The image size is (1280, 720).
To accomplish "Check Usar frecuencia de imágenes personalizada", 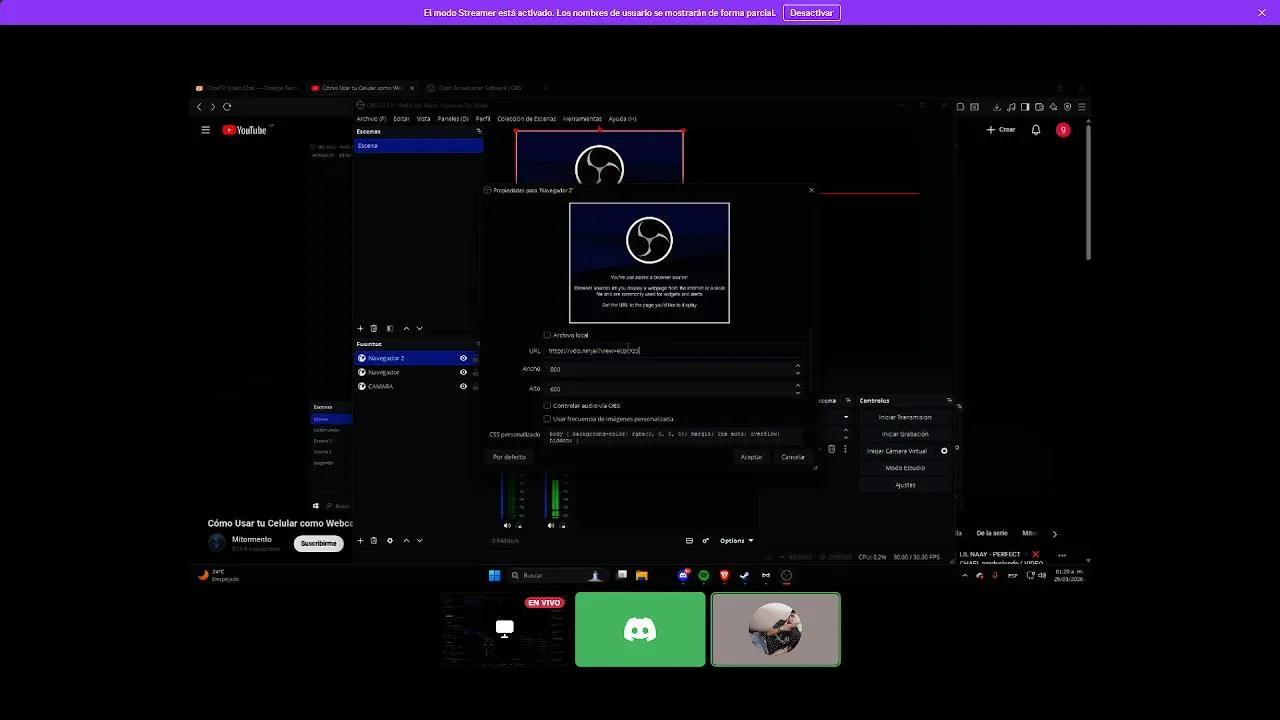I will (x=547, y=418).
